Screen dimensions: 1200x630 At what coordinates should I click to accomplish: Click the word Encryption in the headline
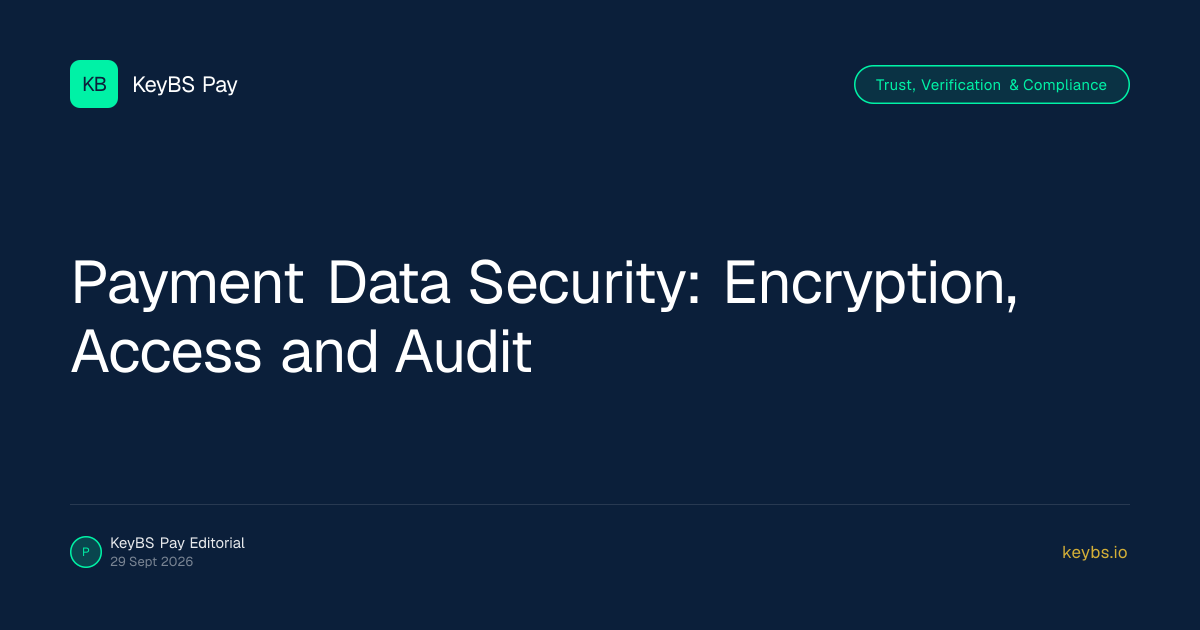click(x=870, y=283)
